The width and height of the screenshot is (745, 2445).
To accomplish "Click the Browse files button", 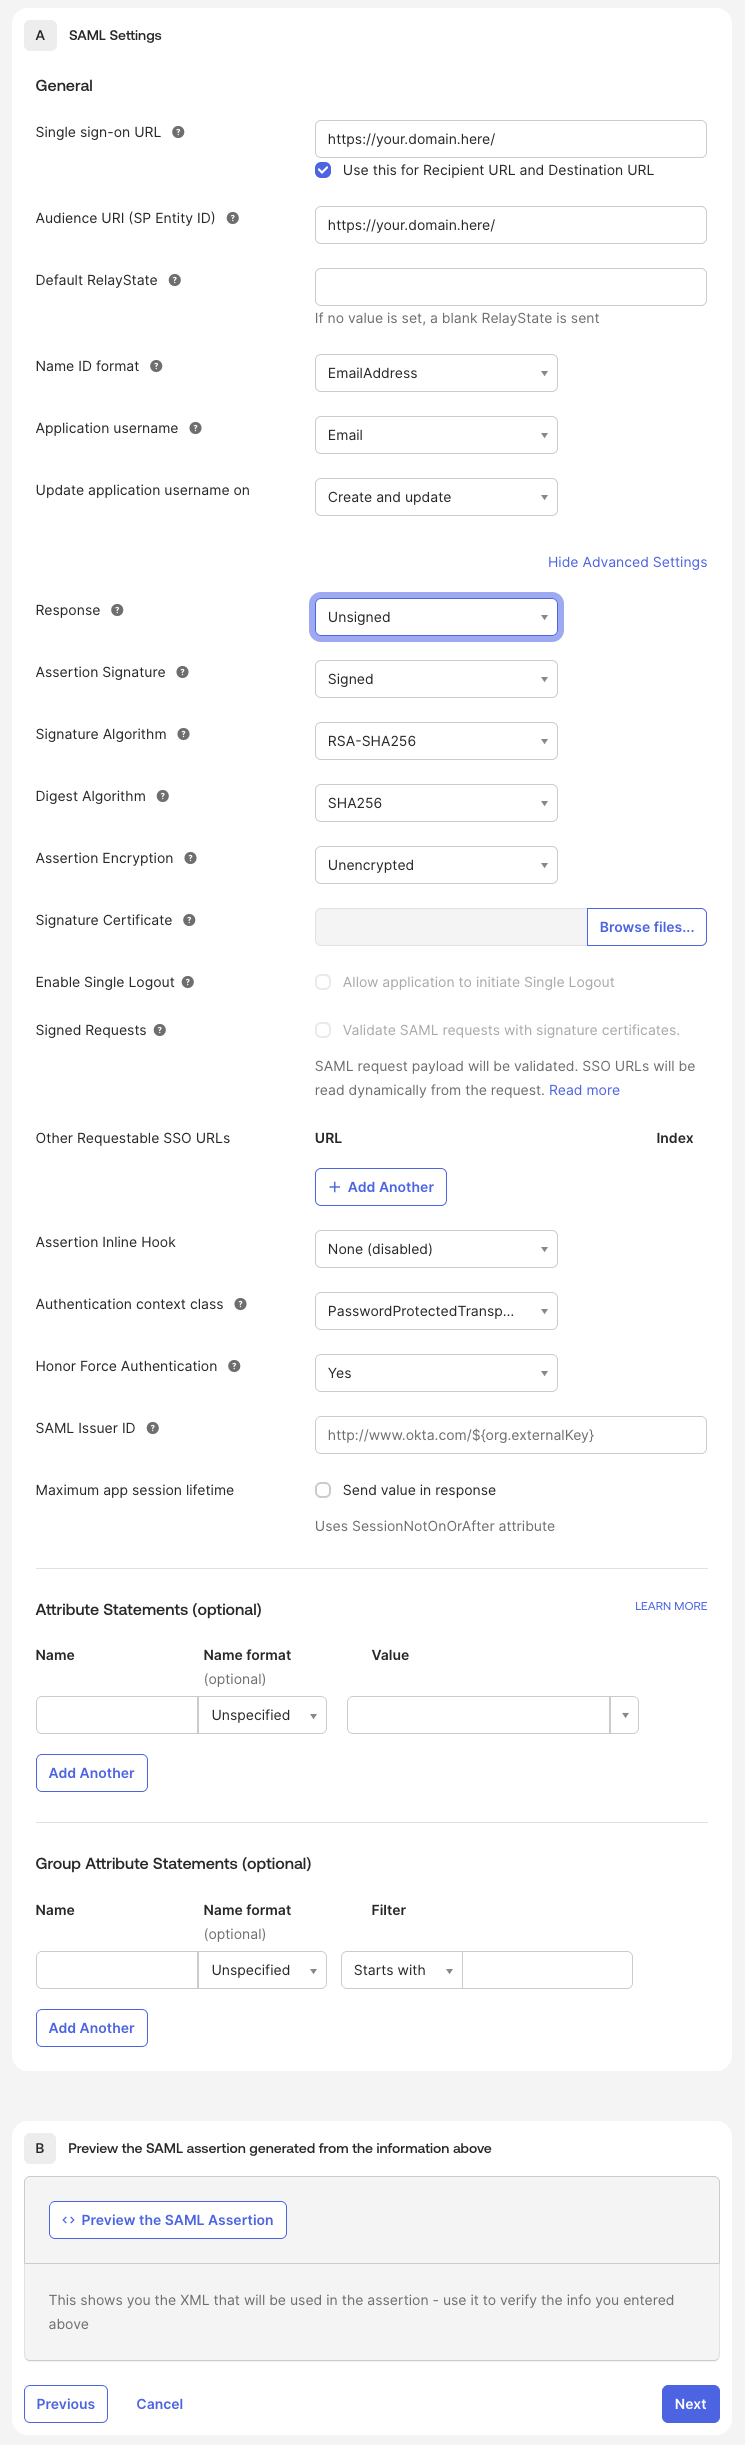I will (646, 926).
